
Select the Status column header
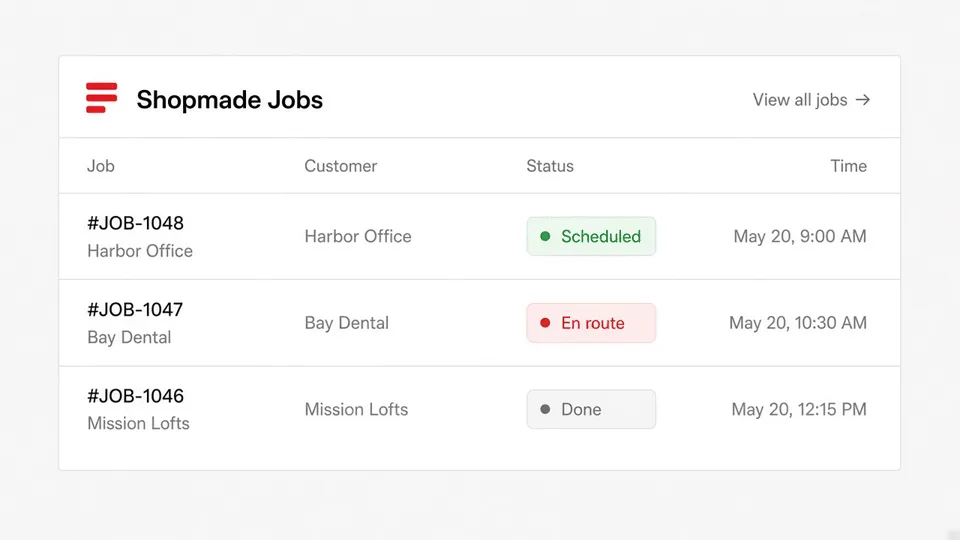pyautogui.click(x=550, y=166)
